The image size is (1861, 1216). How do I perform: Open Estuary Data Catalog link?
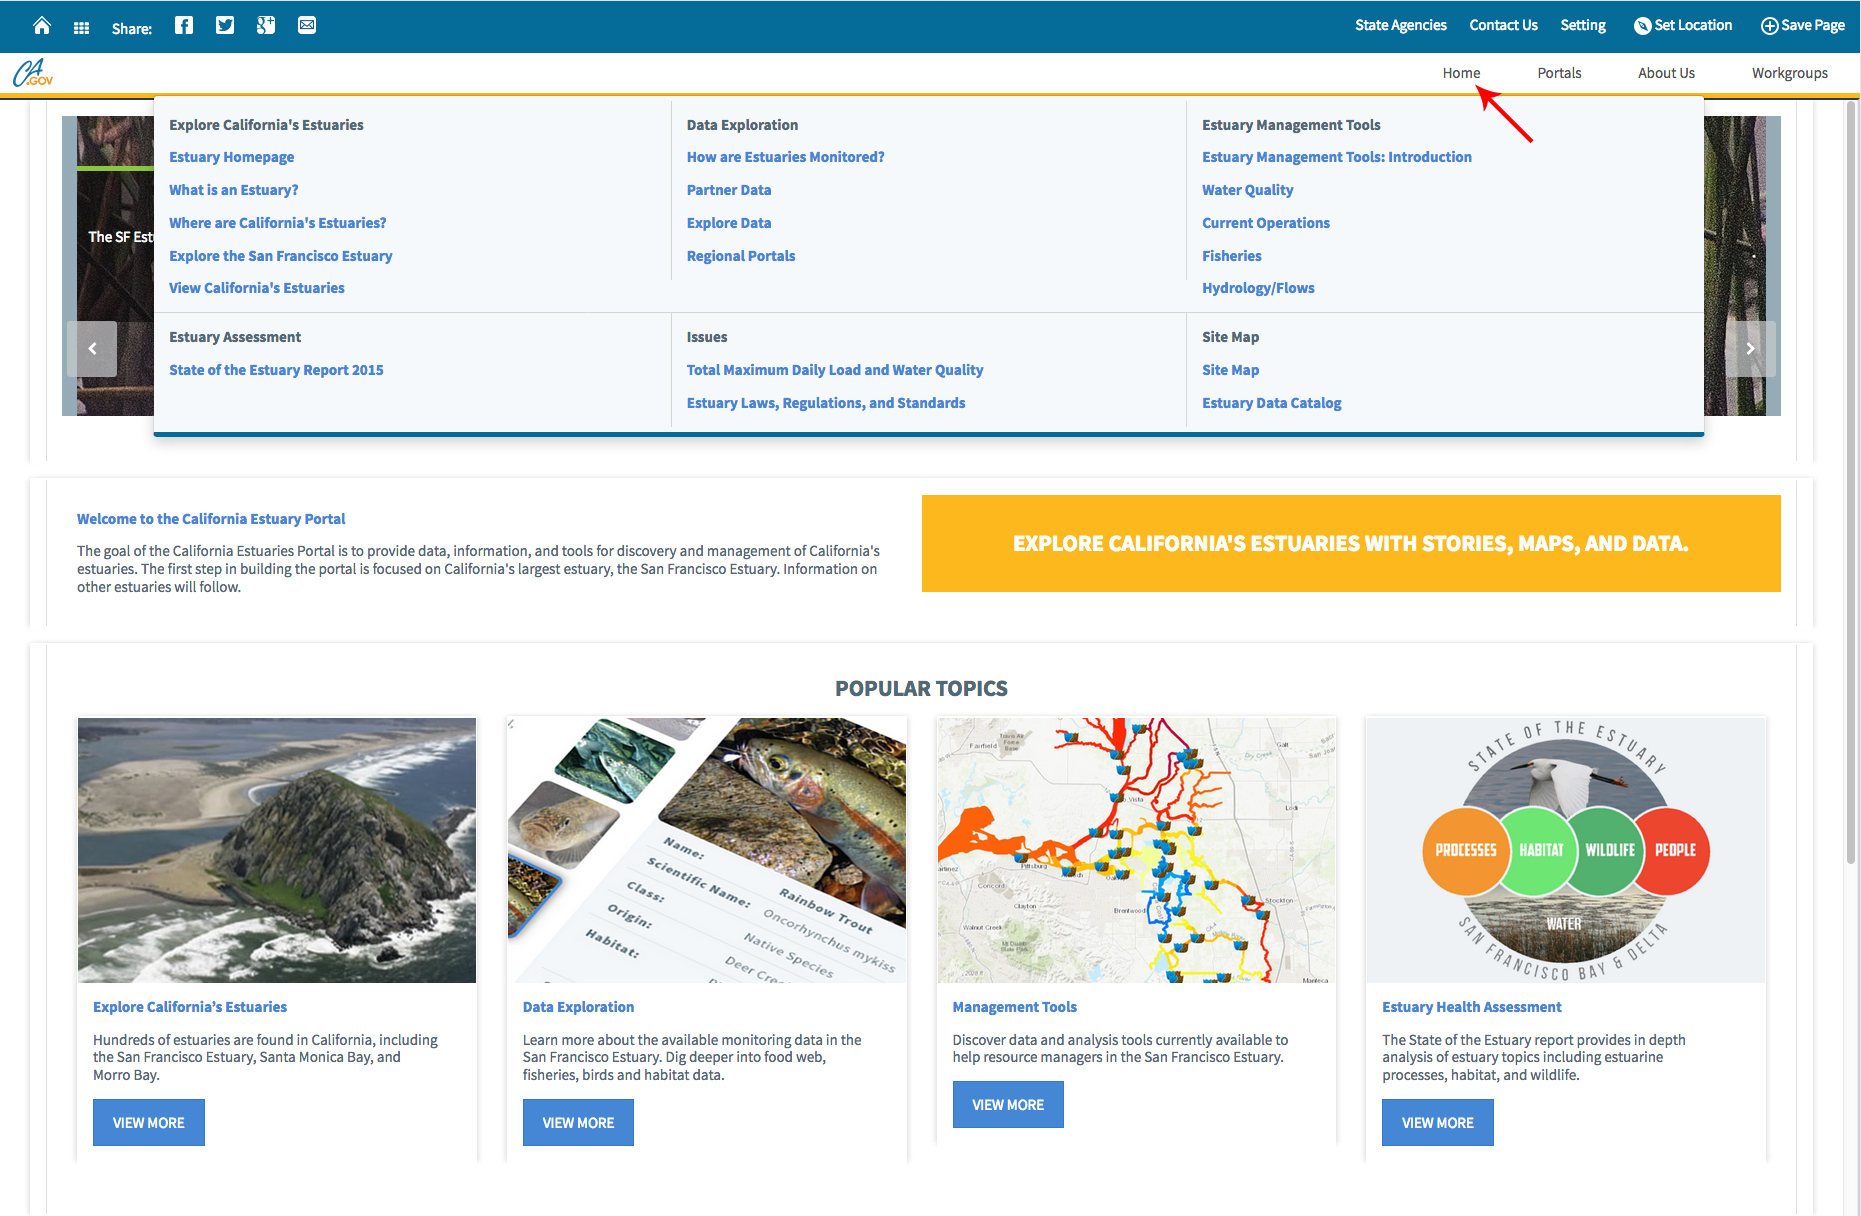(1271, 403)
